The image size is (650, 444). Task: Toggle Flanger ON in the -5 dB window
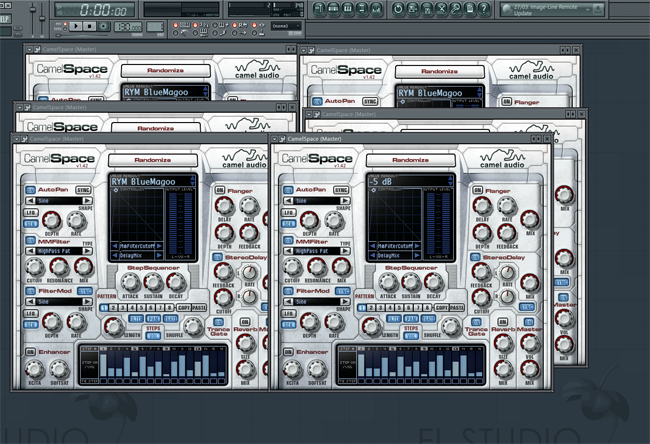(479, 188)
